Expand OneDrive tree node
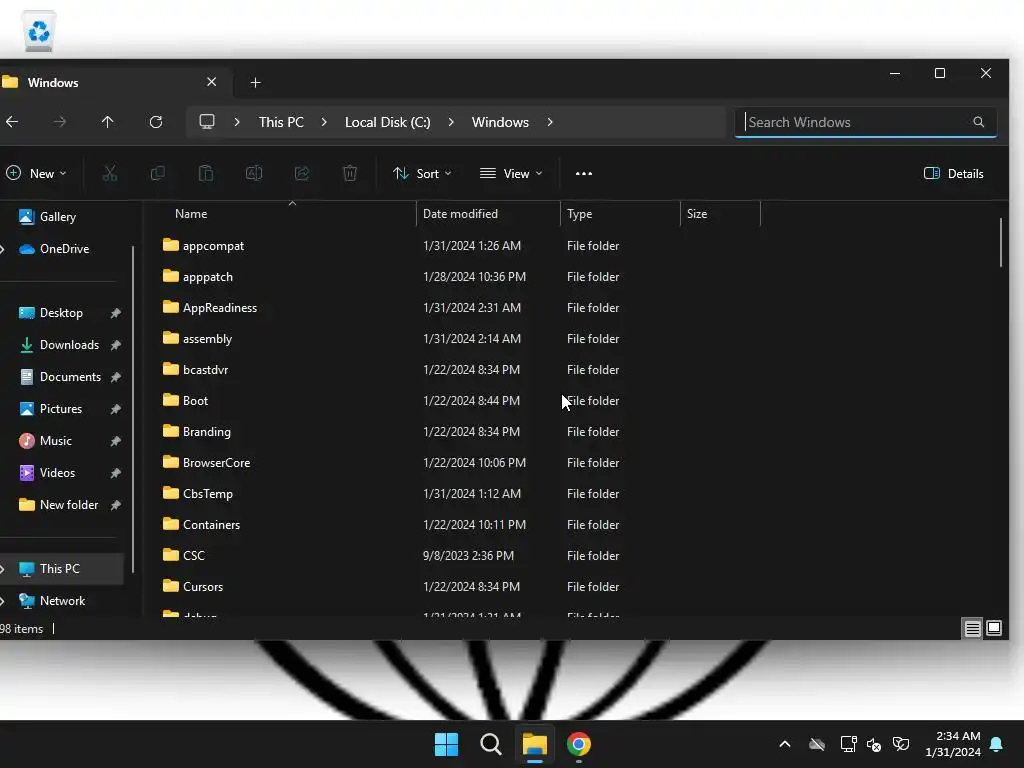Image resolution: width=1024 pixels, height=768 pixels. tap(3, 249)
